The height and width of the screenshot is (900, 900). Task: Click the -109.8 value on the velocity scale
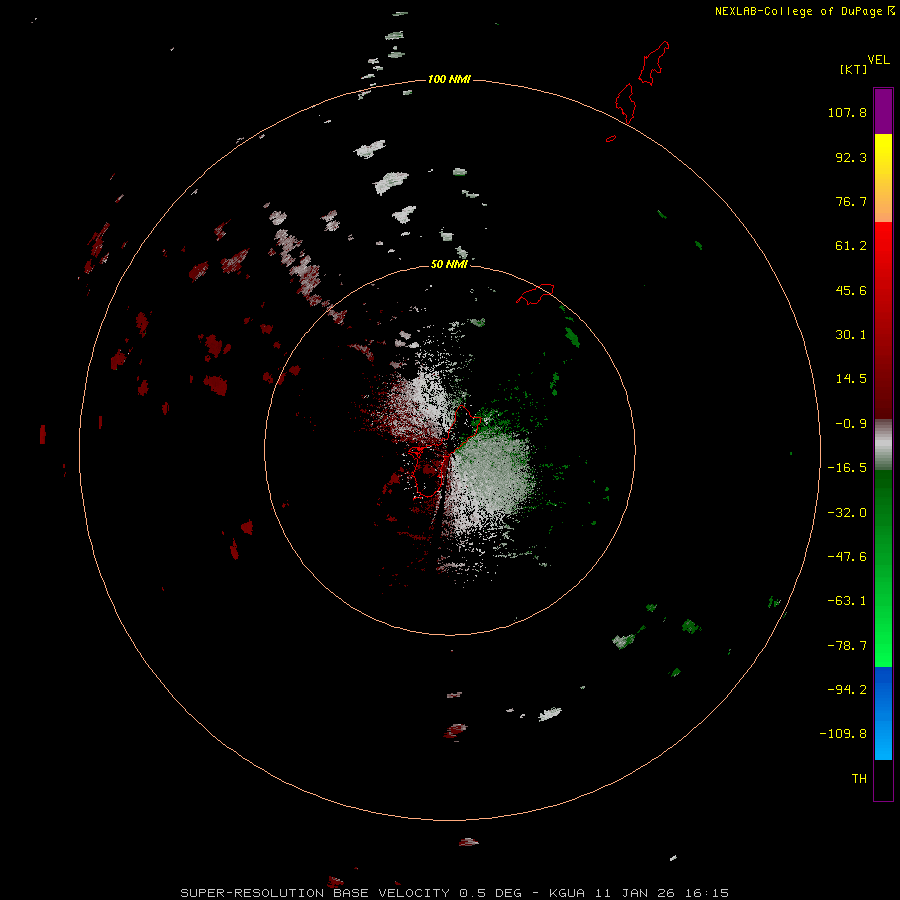click(843, 734)
